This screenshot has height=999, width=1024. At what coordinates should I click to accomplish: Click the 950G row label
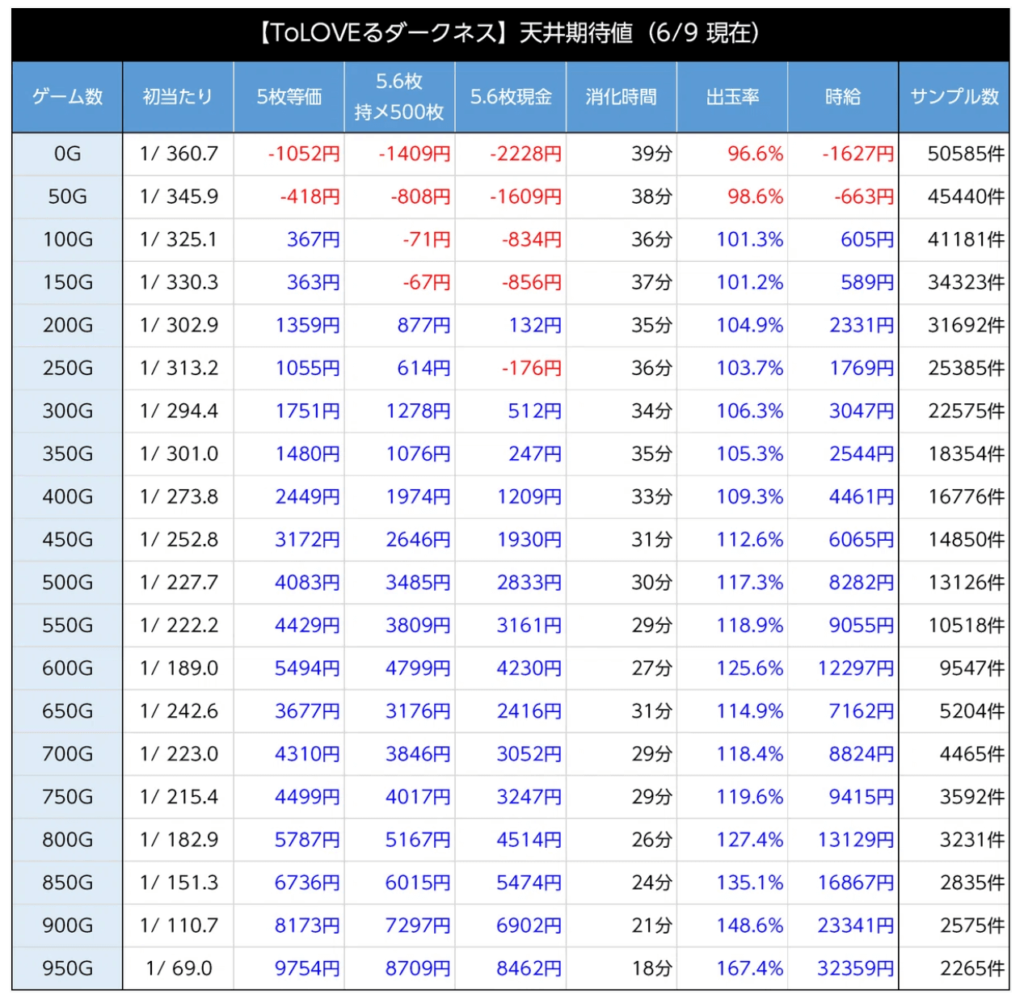[x=67, y=968]
